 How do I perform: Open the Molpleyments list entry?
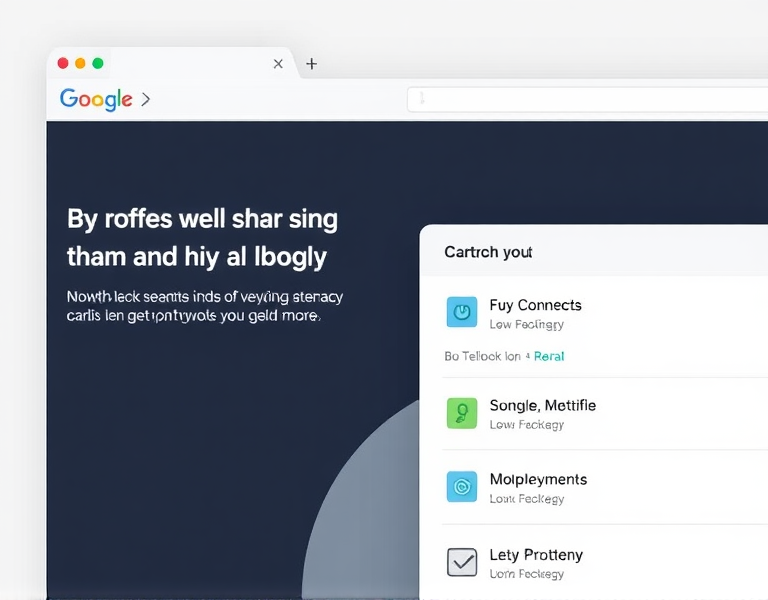[x=538, y=480]
